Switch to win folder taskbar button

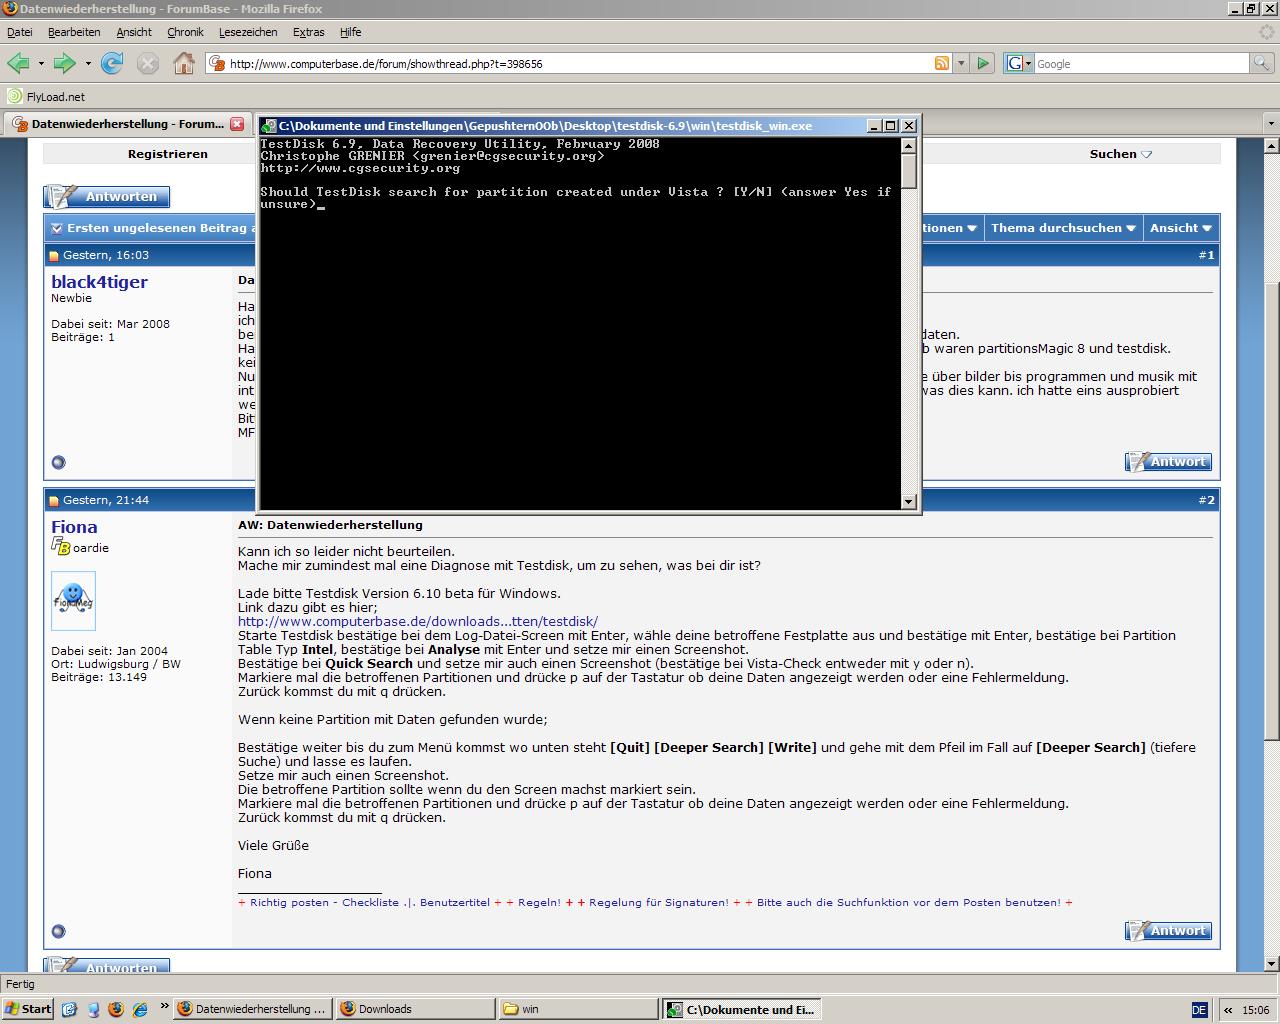[x=578, y=1009]
